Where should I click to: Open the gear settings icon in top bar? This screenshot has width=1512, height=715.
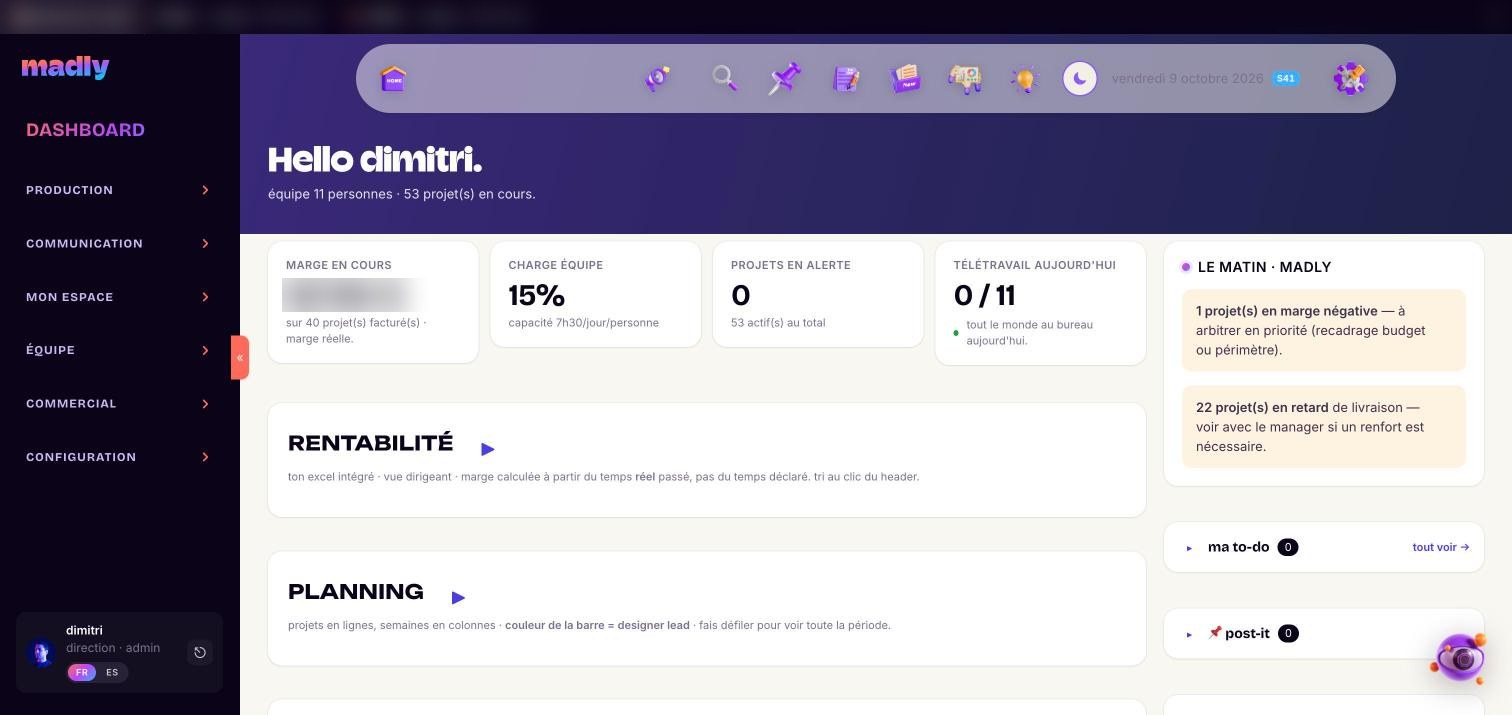tap(1350, 78)
